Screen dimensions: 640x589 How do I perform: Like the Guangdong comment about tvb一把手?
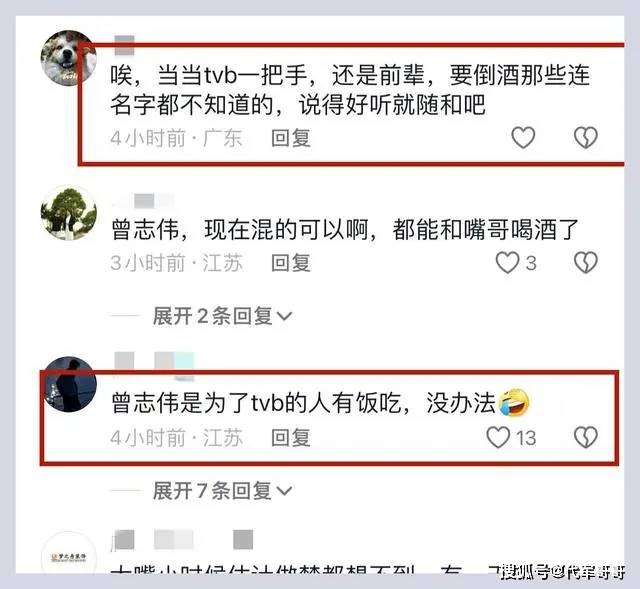click(523, 138)
